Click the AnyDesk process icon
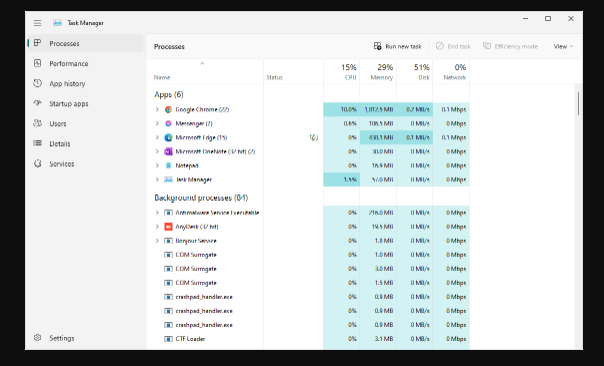 point(168,227)
